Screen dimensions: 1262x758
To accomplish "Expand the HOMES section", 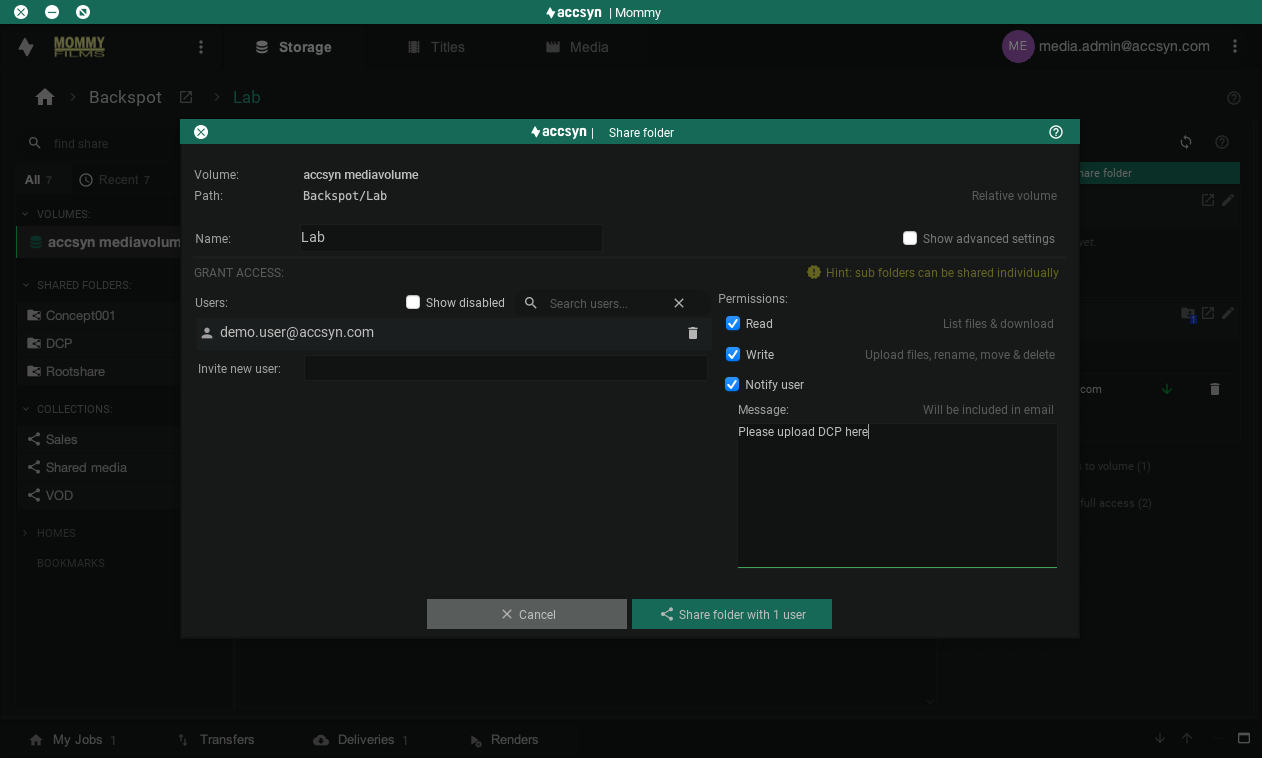I will click(26, 533).
